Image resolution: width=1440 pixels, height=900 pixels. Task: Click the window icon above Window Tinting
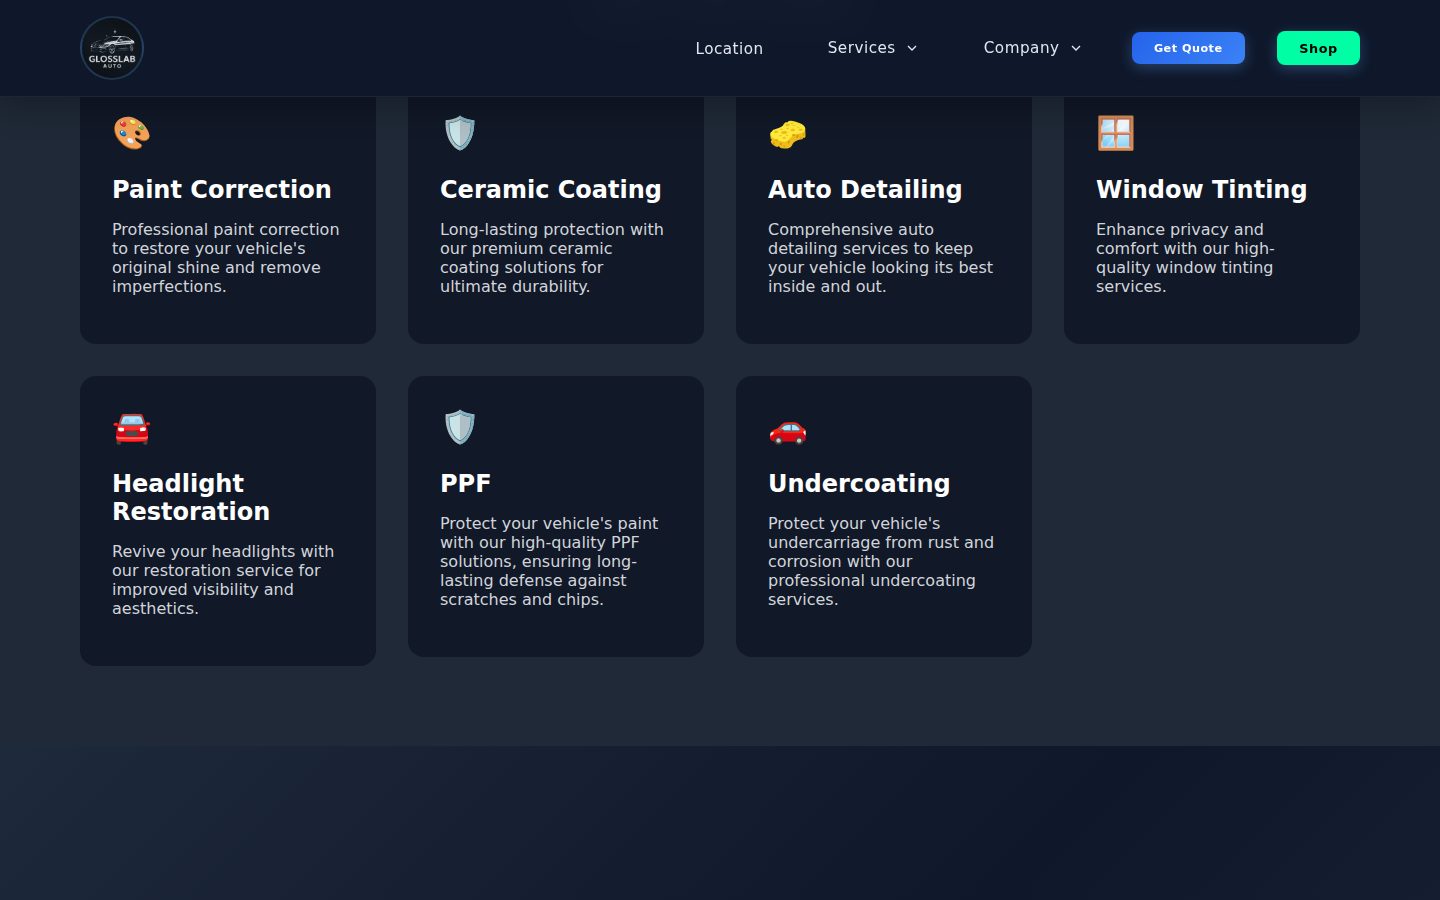coord(1115,133)
